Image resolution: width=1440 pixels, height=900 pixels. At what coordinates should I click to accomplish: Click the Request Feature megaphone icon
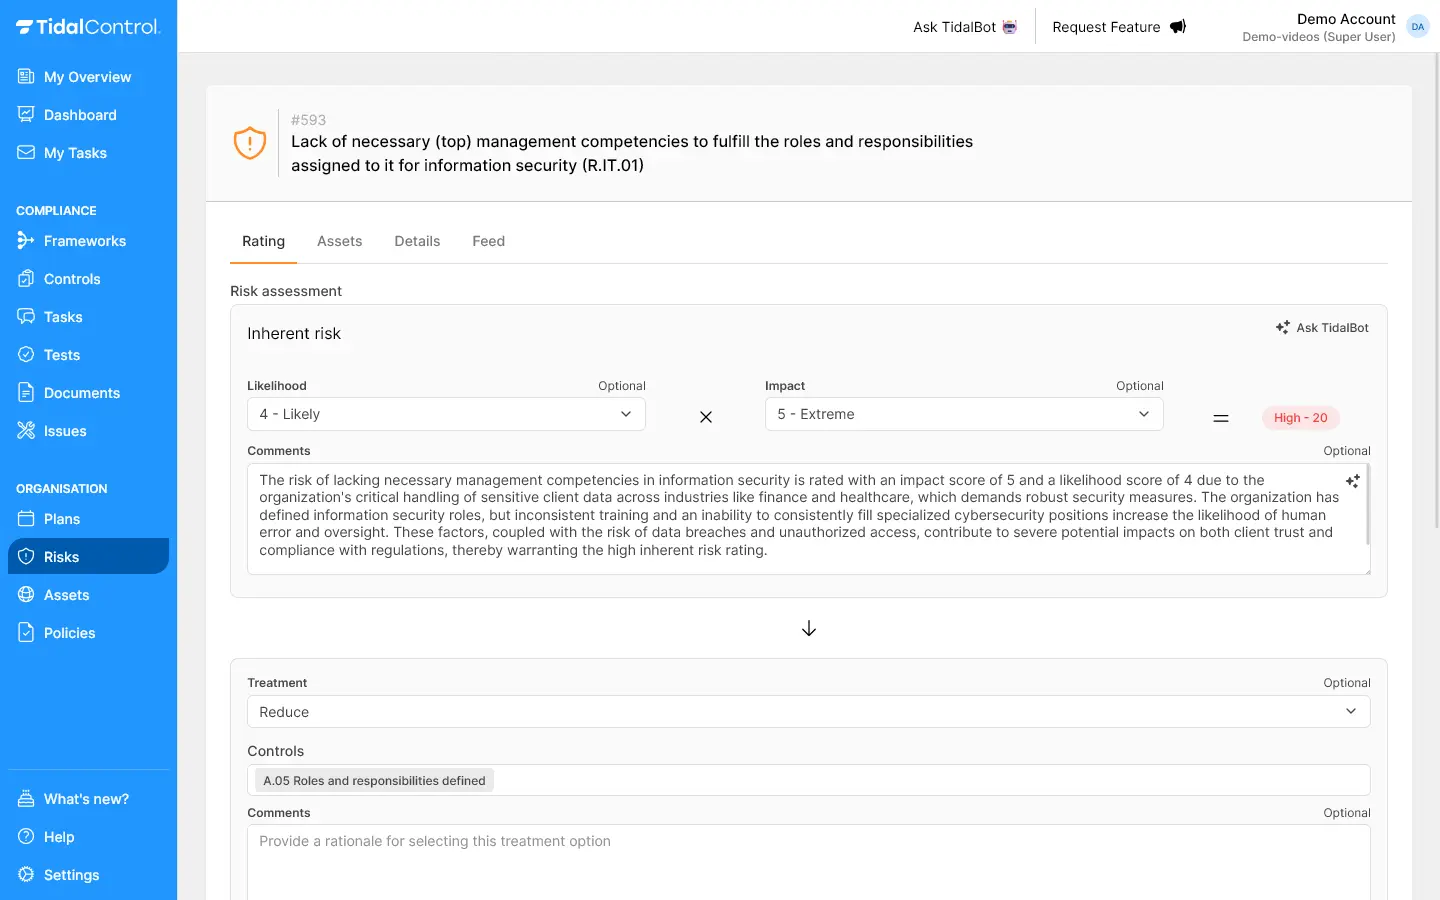pyautogui.click(x=1178, y=27)
